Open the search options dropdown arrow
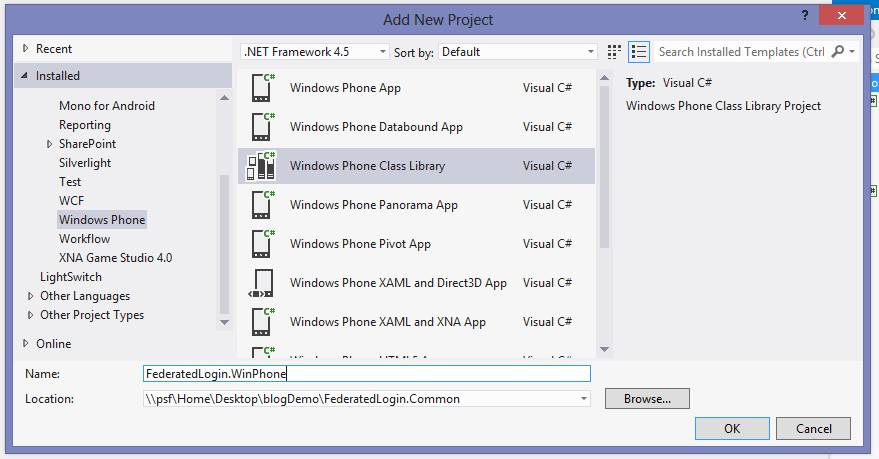 pyautogui.click(x=852, y=52)
